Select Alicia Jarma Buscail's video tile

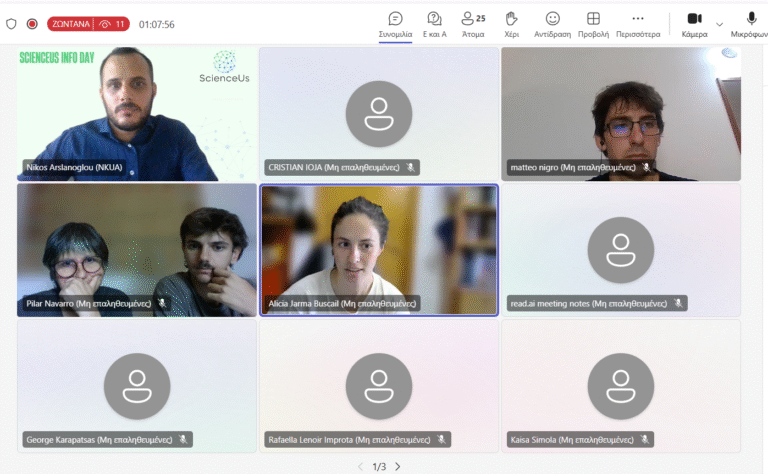[379, 250]
